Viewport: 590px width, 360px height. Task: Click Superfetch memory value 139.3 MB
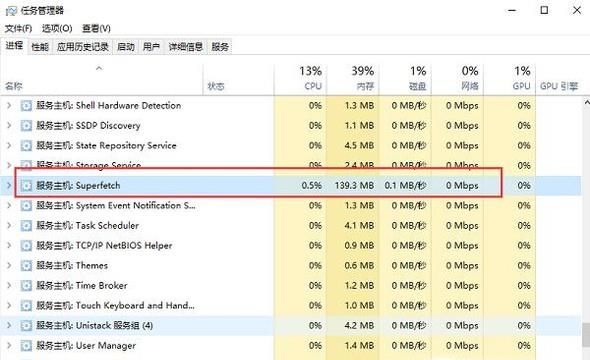click(354, 185)
